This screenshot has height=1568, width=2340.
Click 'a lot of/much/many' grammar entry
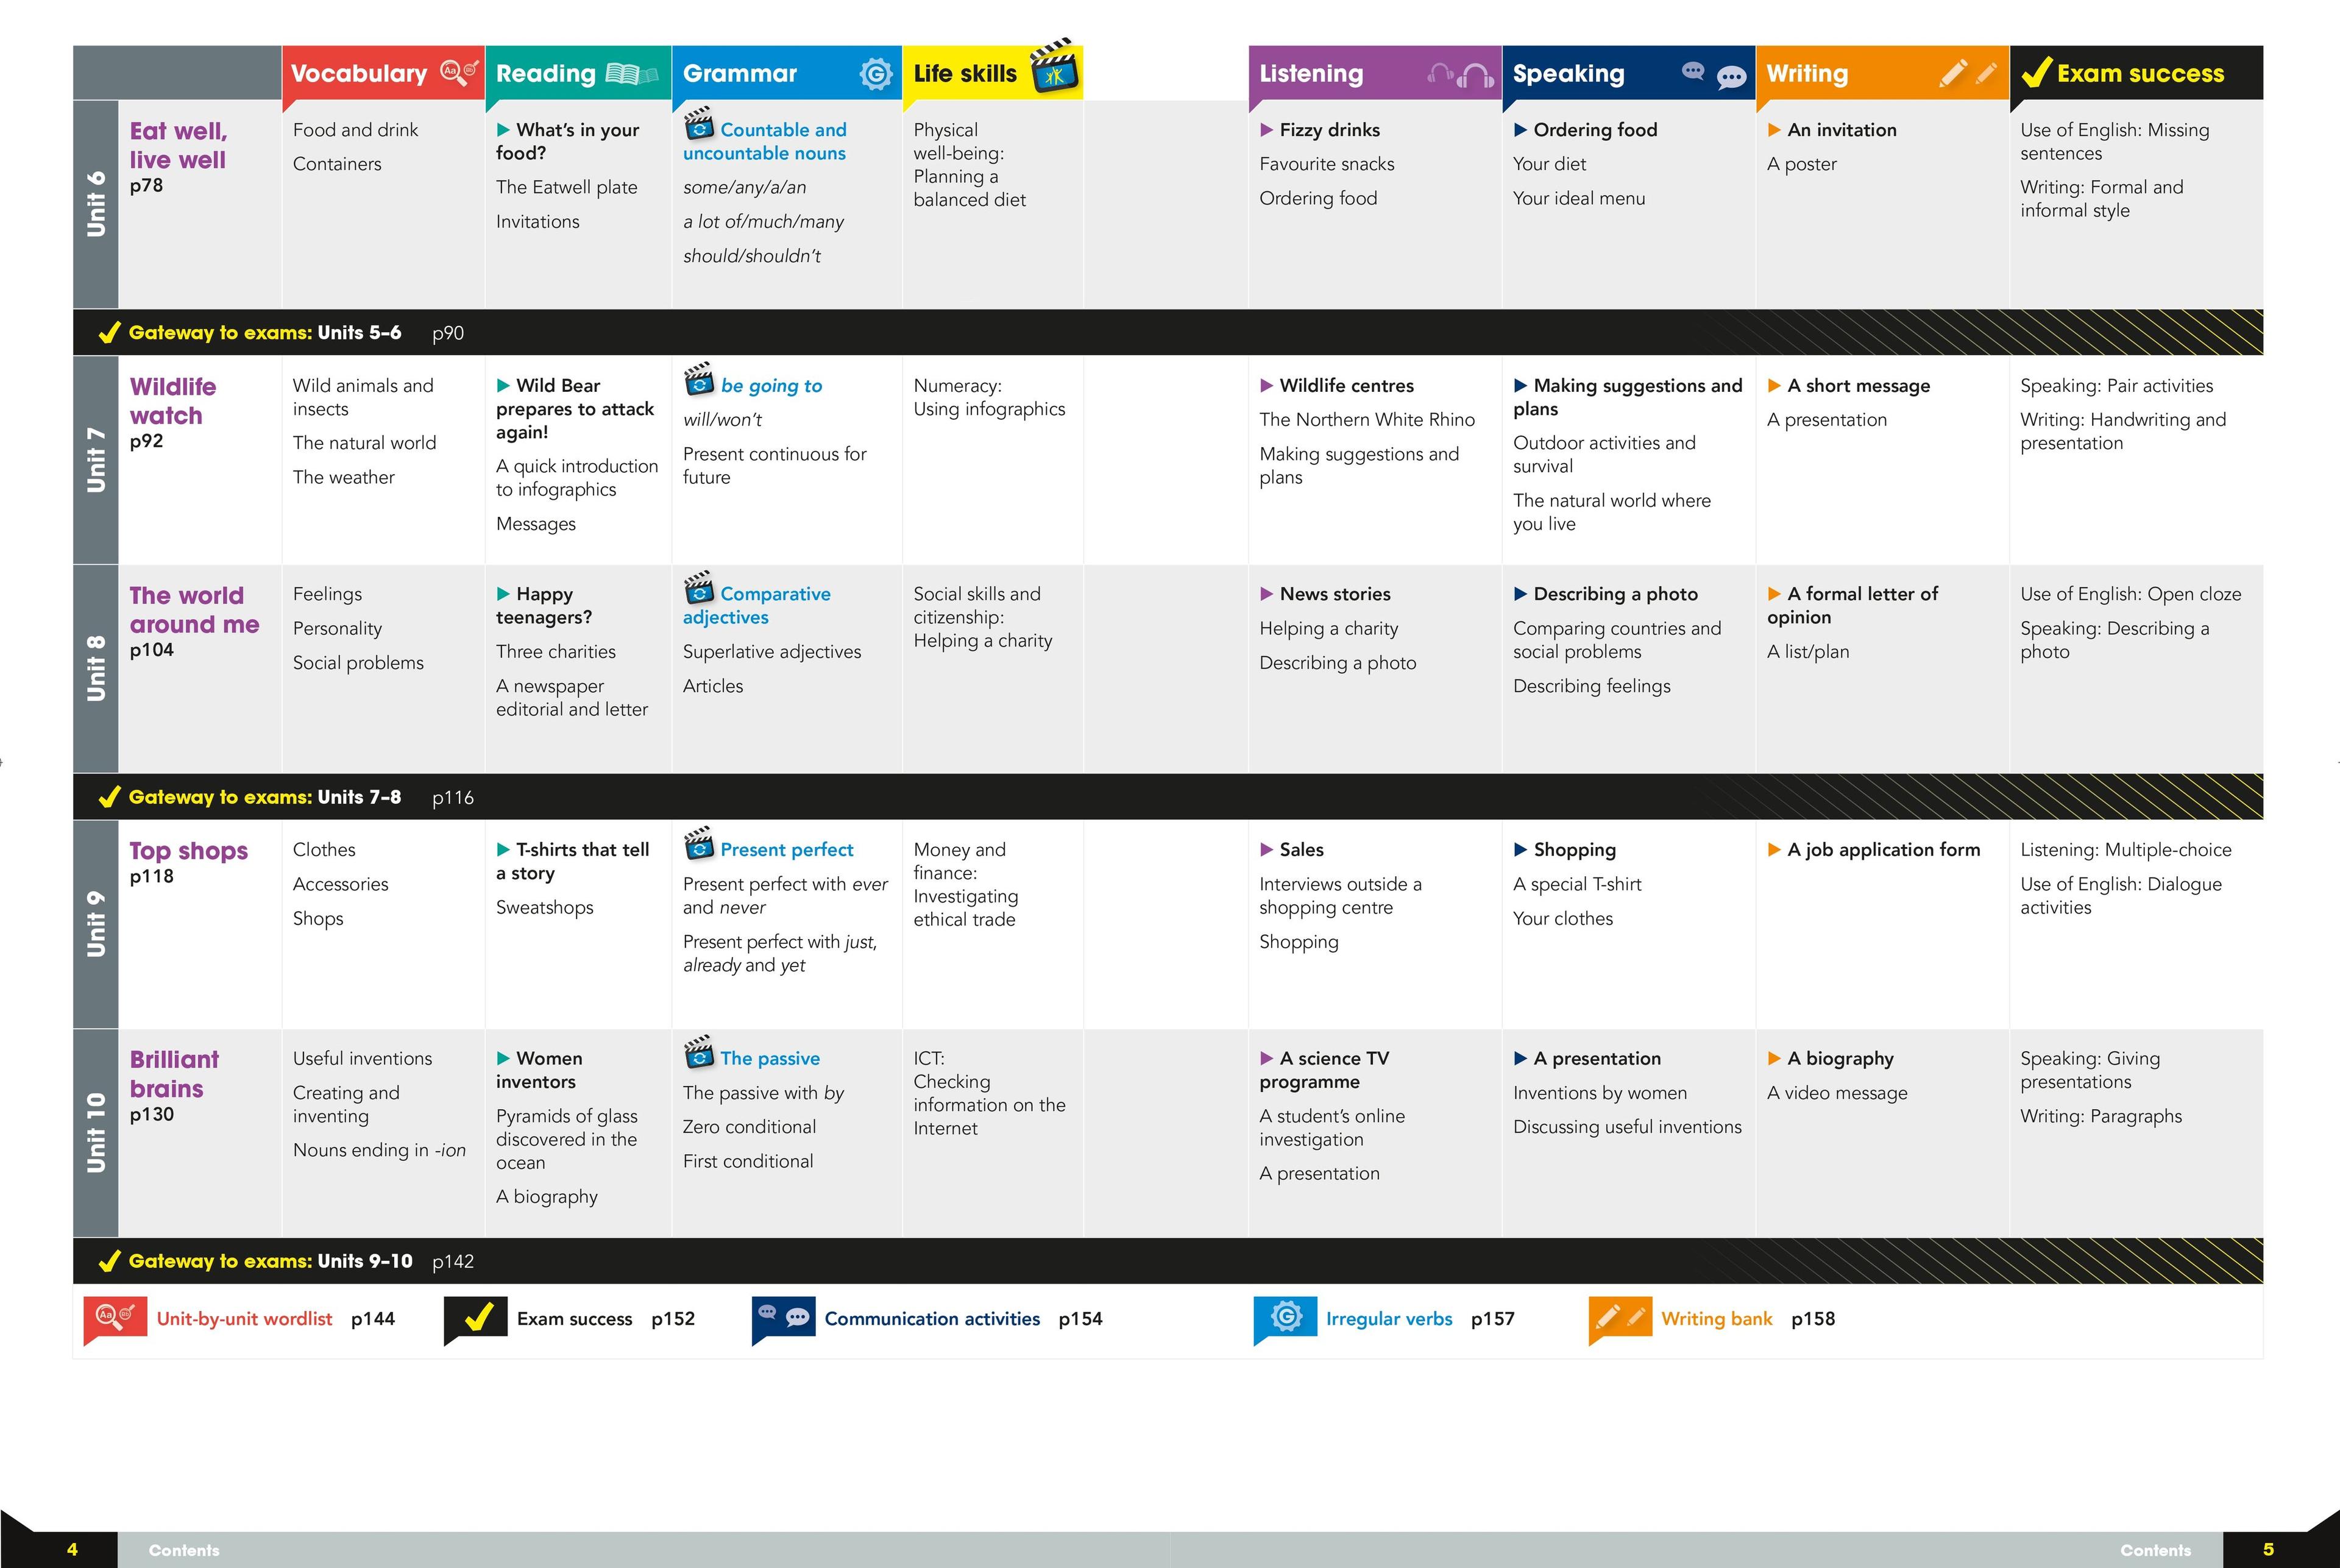pos(763,222)
